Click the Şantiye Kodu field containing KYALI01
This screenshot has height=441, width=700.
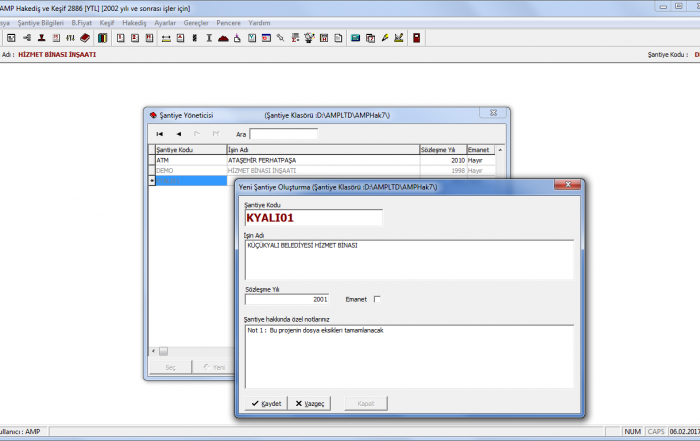[x=314, y=217]
